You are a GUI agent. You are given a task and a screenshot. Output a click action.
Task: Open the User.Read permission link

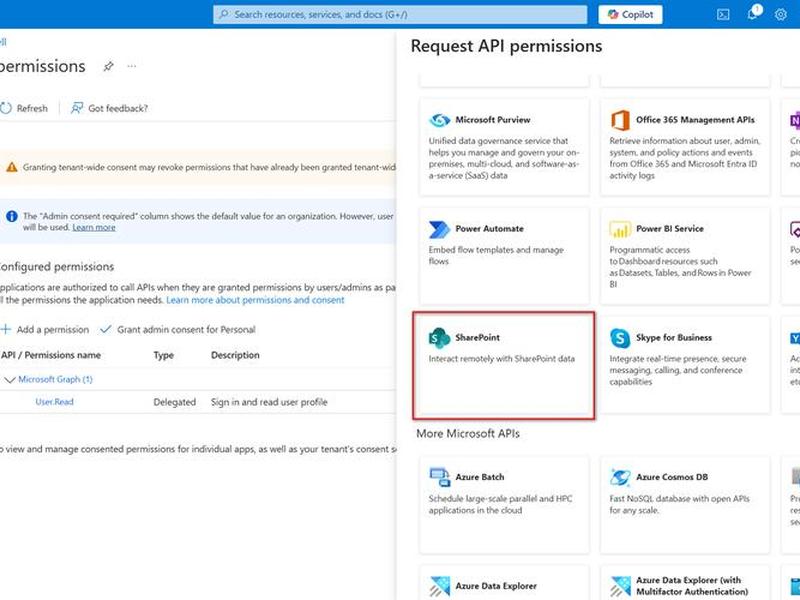[55, 402]
